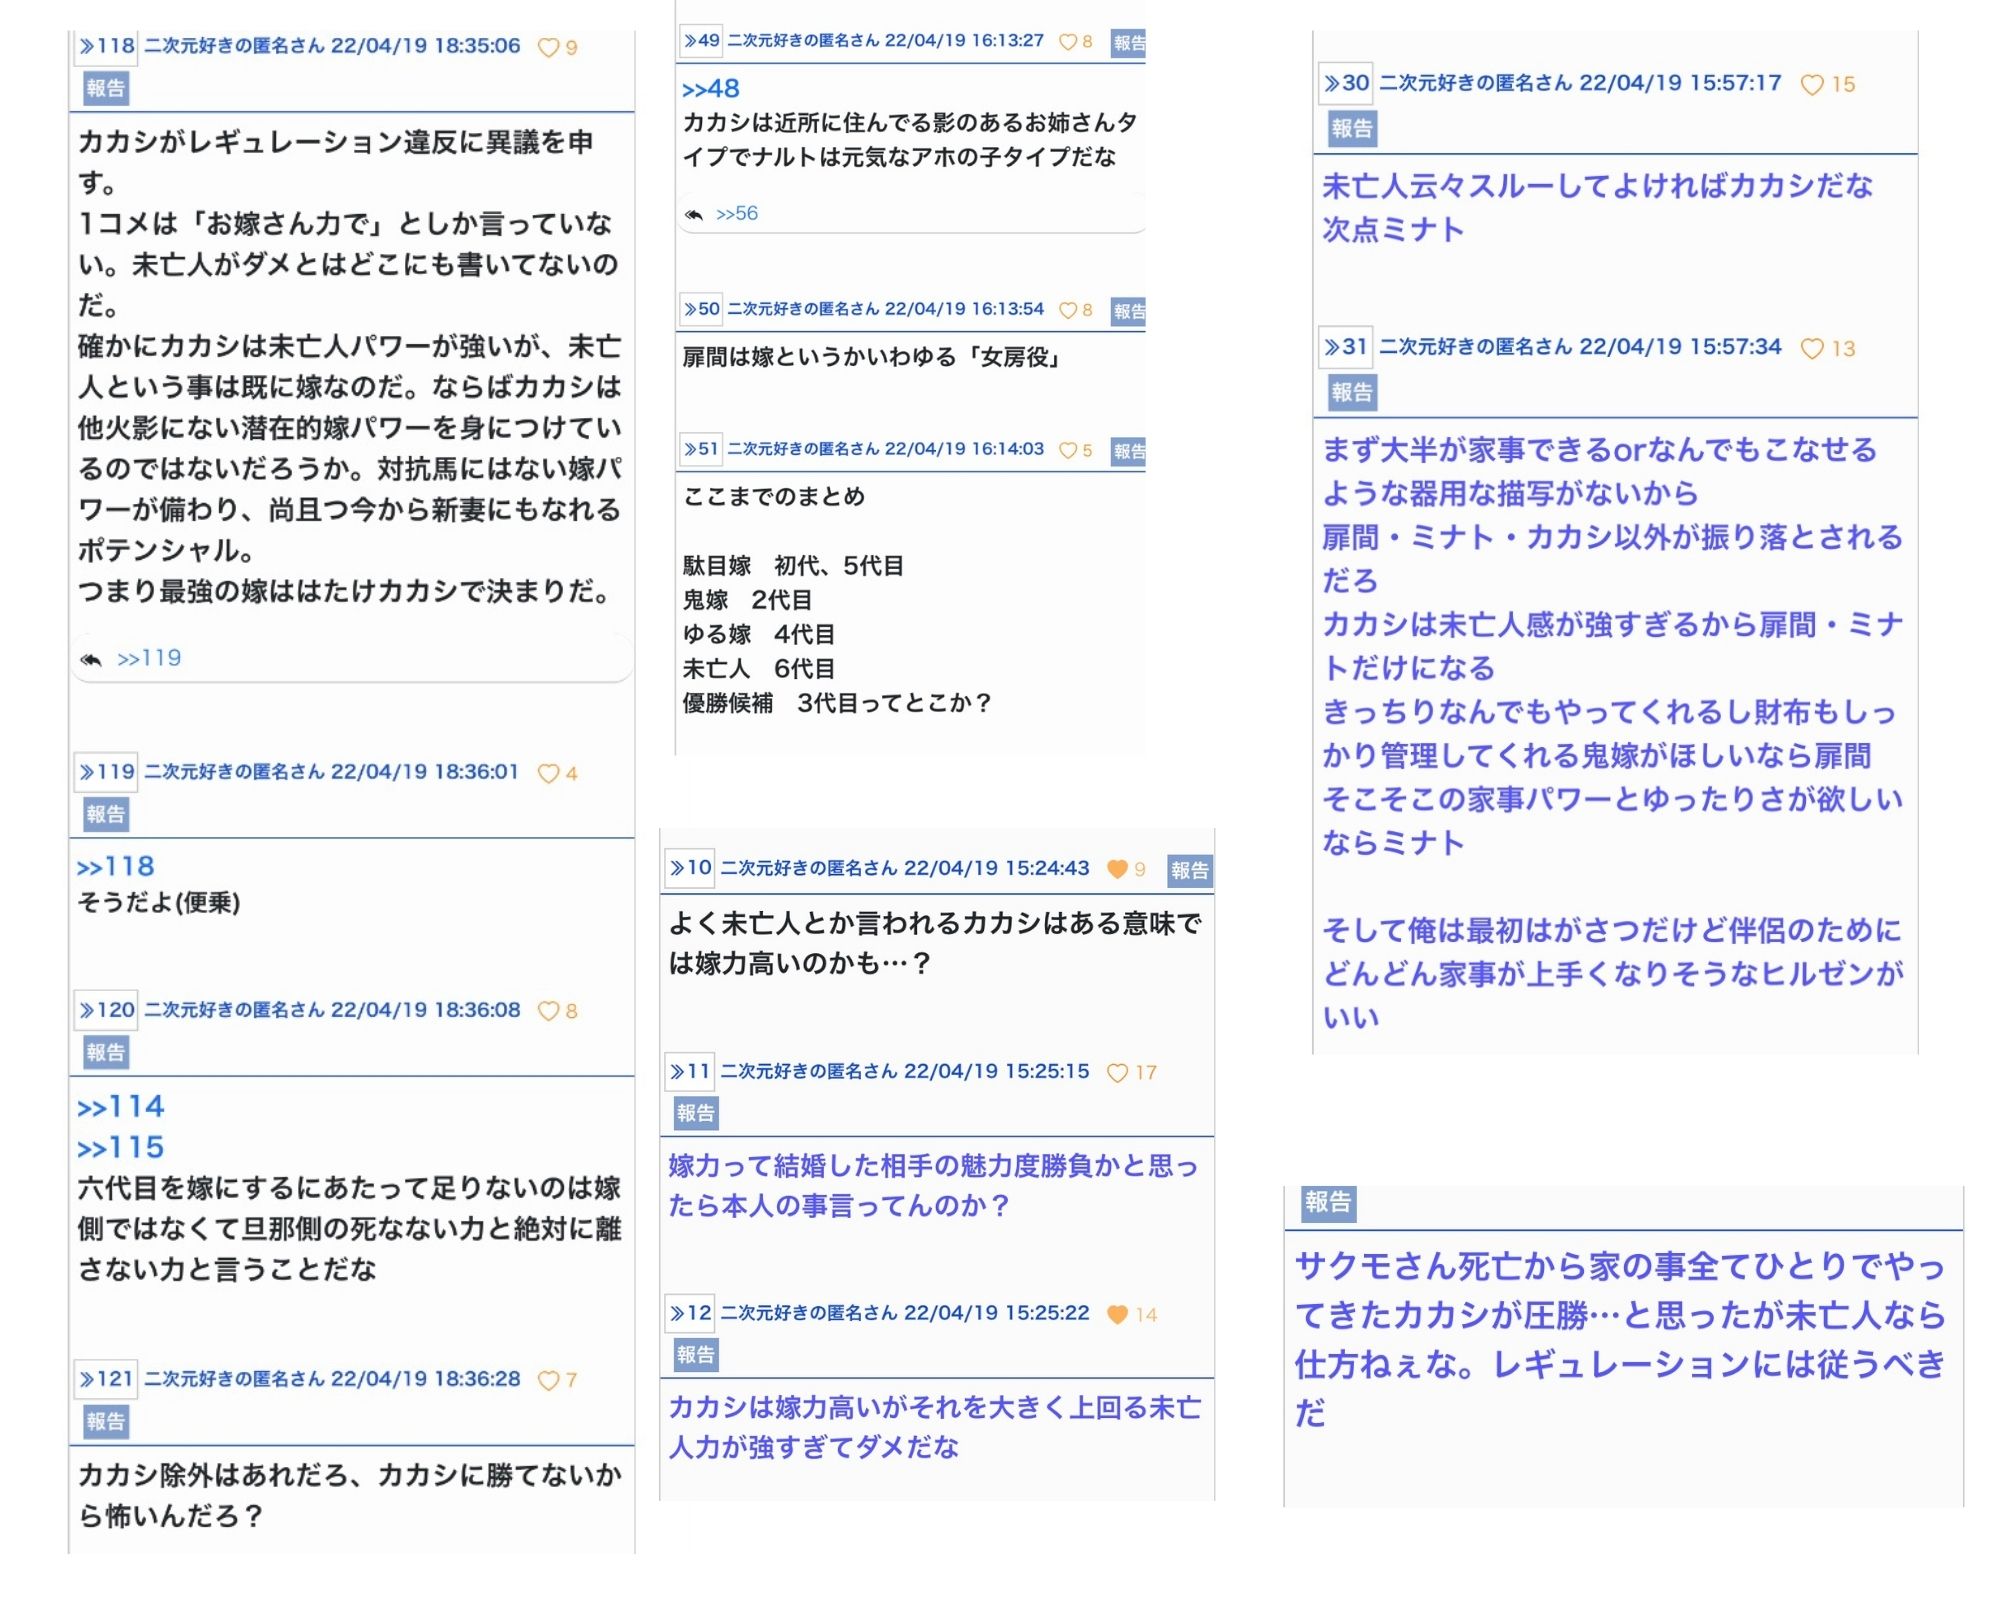Like comment 11 with heart icon

click(1117, 1073)
